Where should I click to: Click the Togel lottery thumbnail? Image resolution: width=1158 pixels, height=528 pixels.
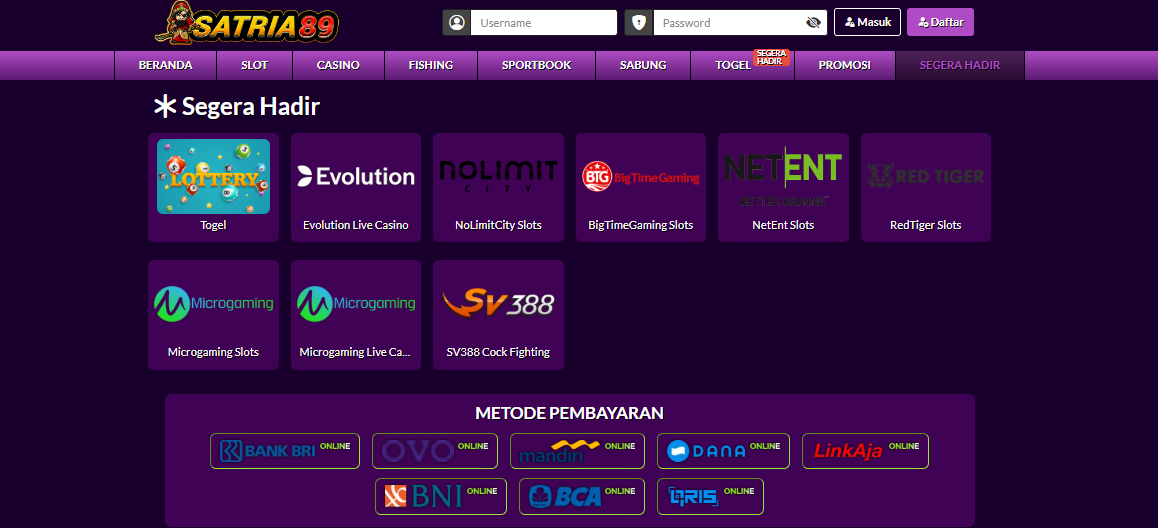[213, 176]
